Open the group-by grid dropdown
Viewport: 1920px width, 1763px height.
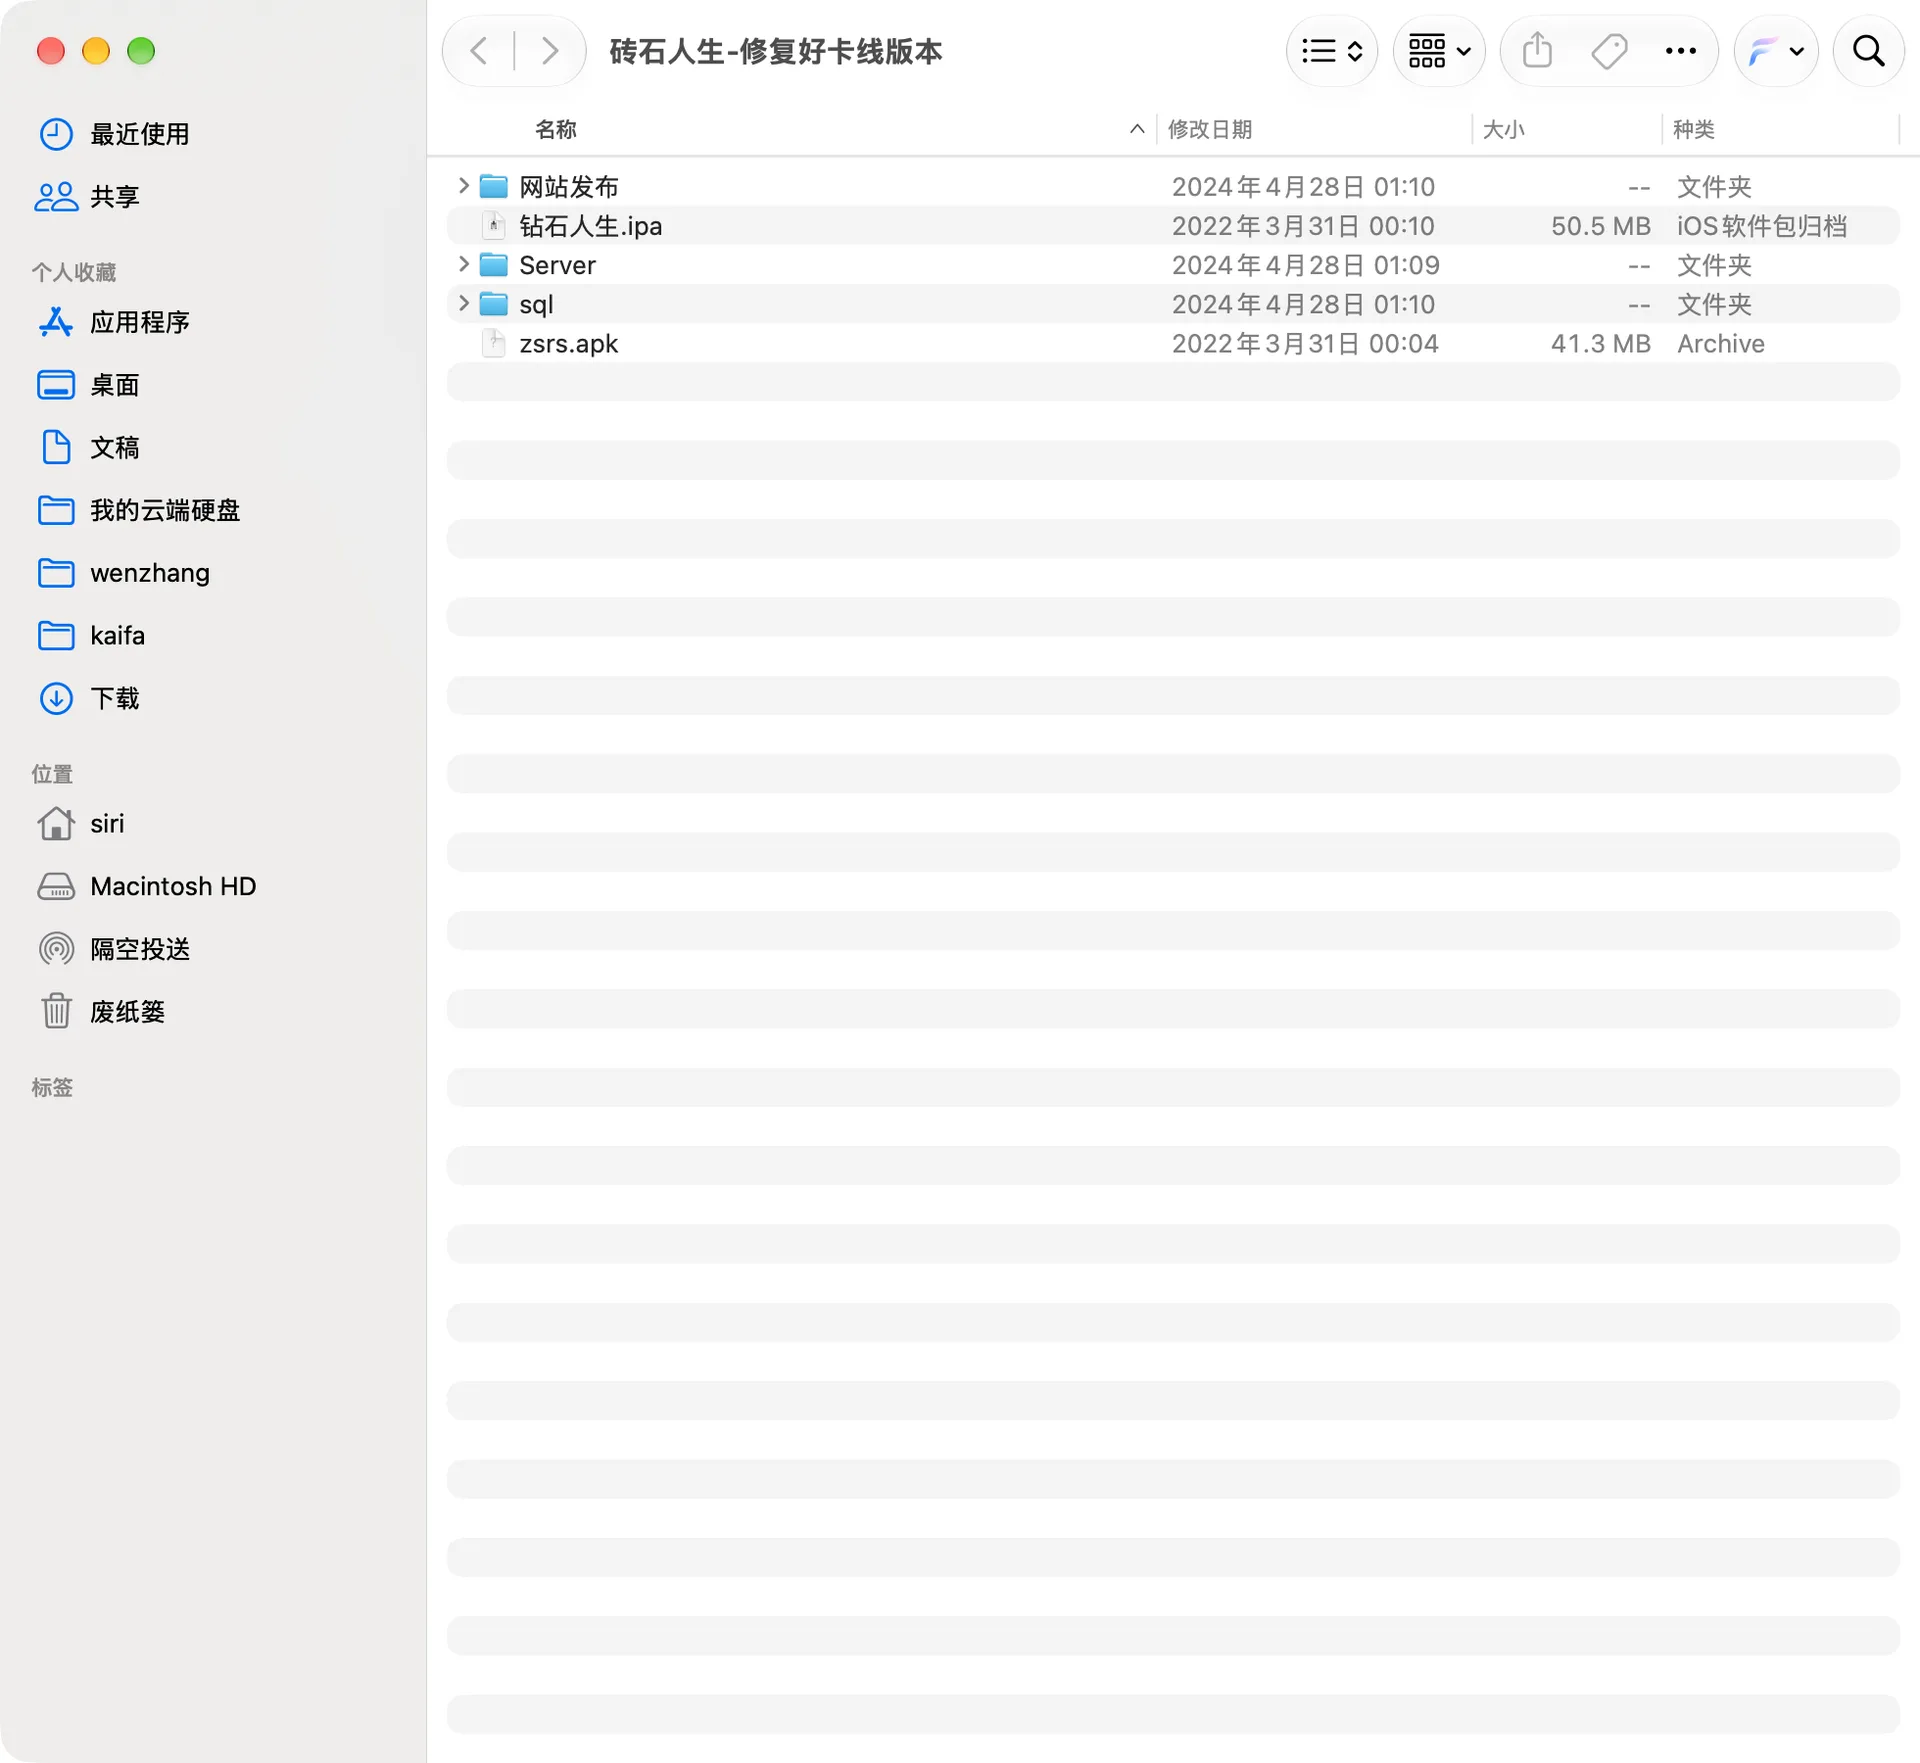pos(1439,51)
